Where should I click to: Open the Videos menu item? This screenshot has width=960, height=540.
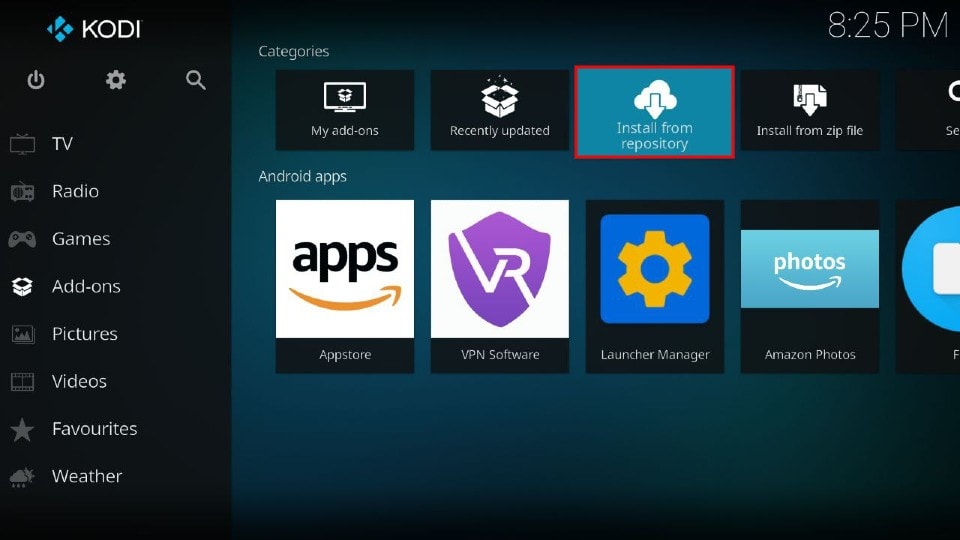pyautogui.click(x=79, y=381)
